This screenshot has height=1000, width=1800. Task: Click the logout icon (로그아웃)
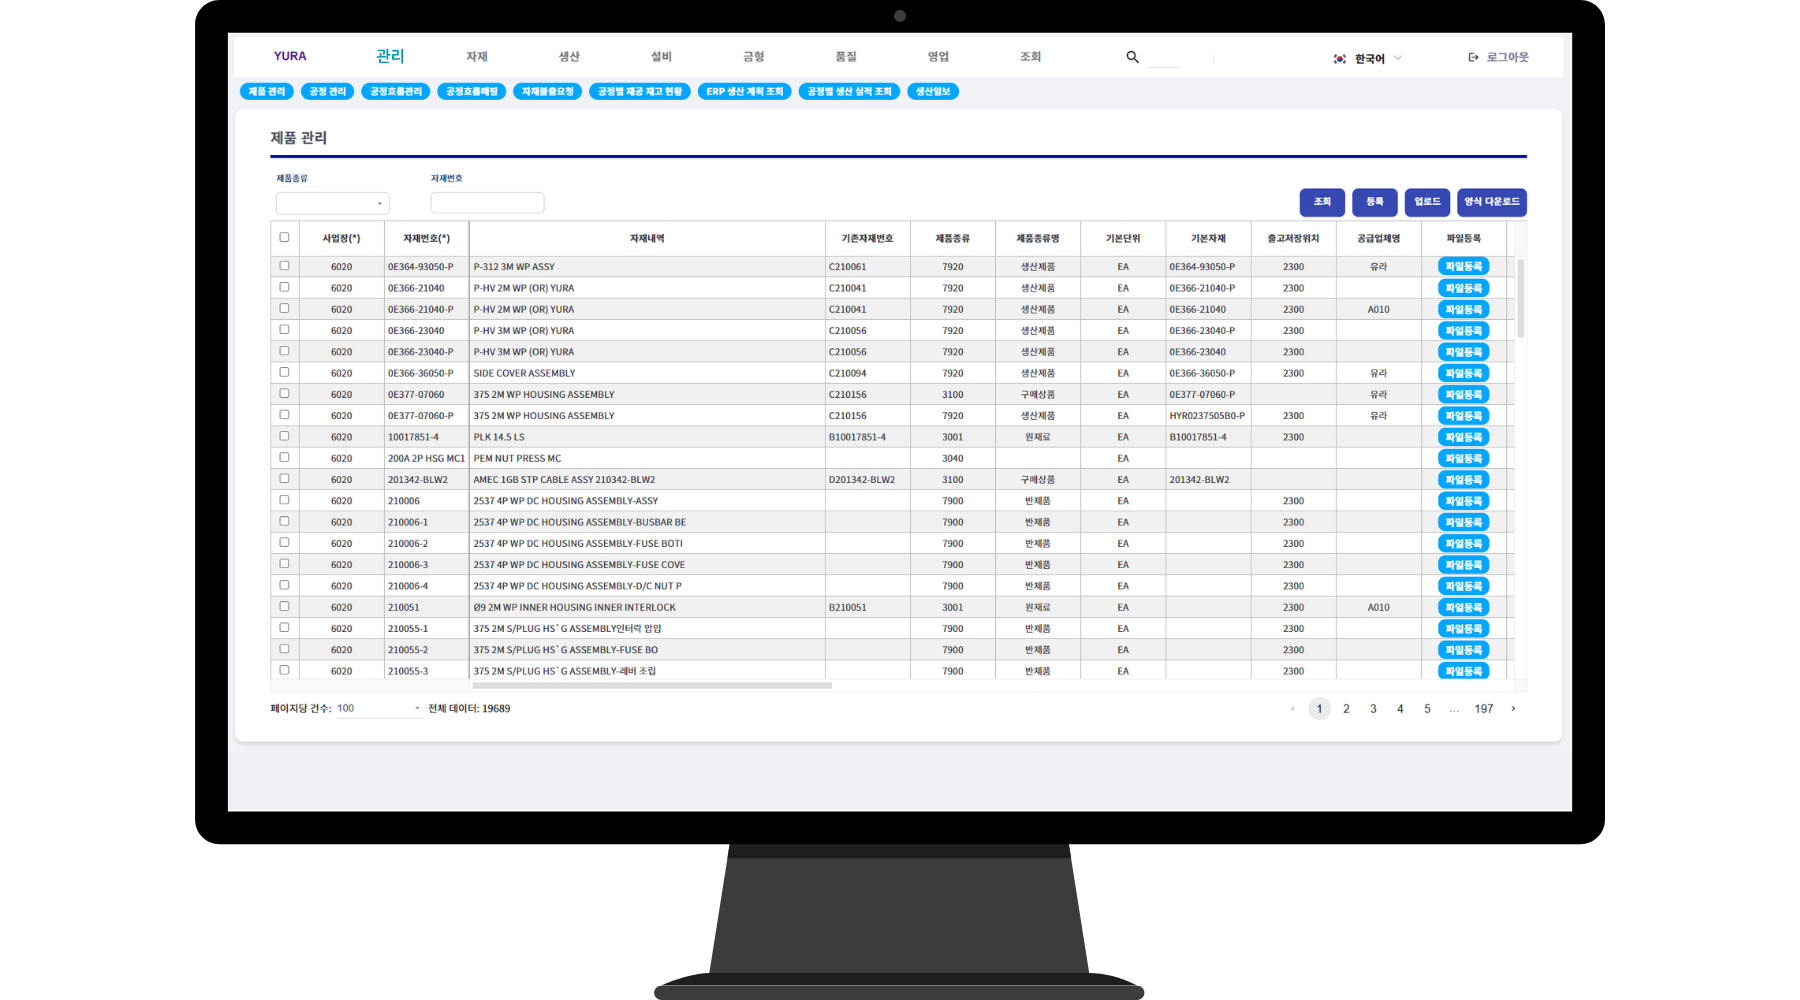point(1473,57)
